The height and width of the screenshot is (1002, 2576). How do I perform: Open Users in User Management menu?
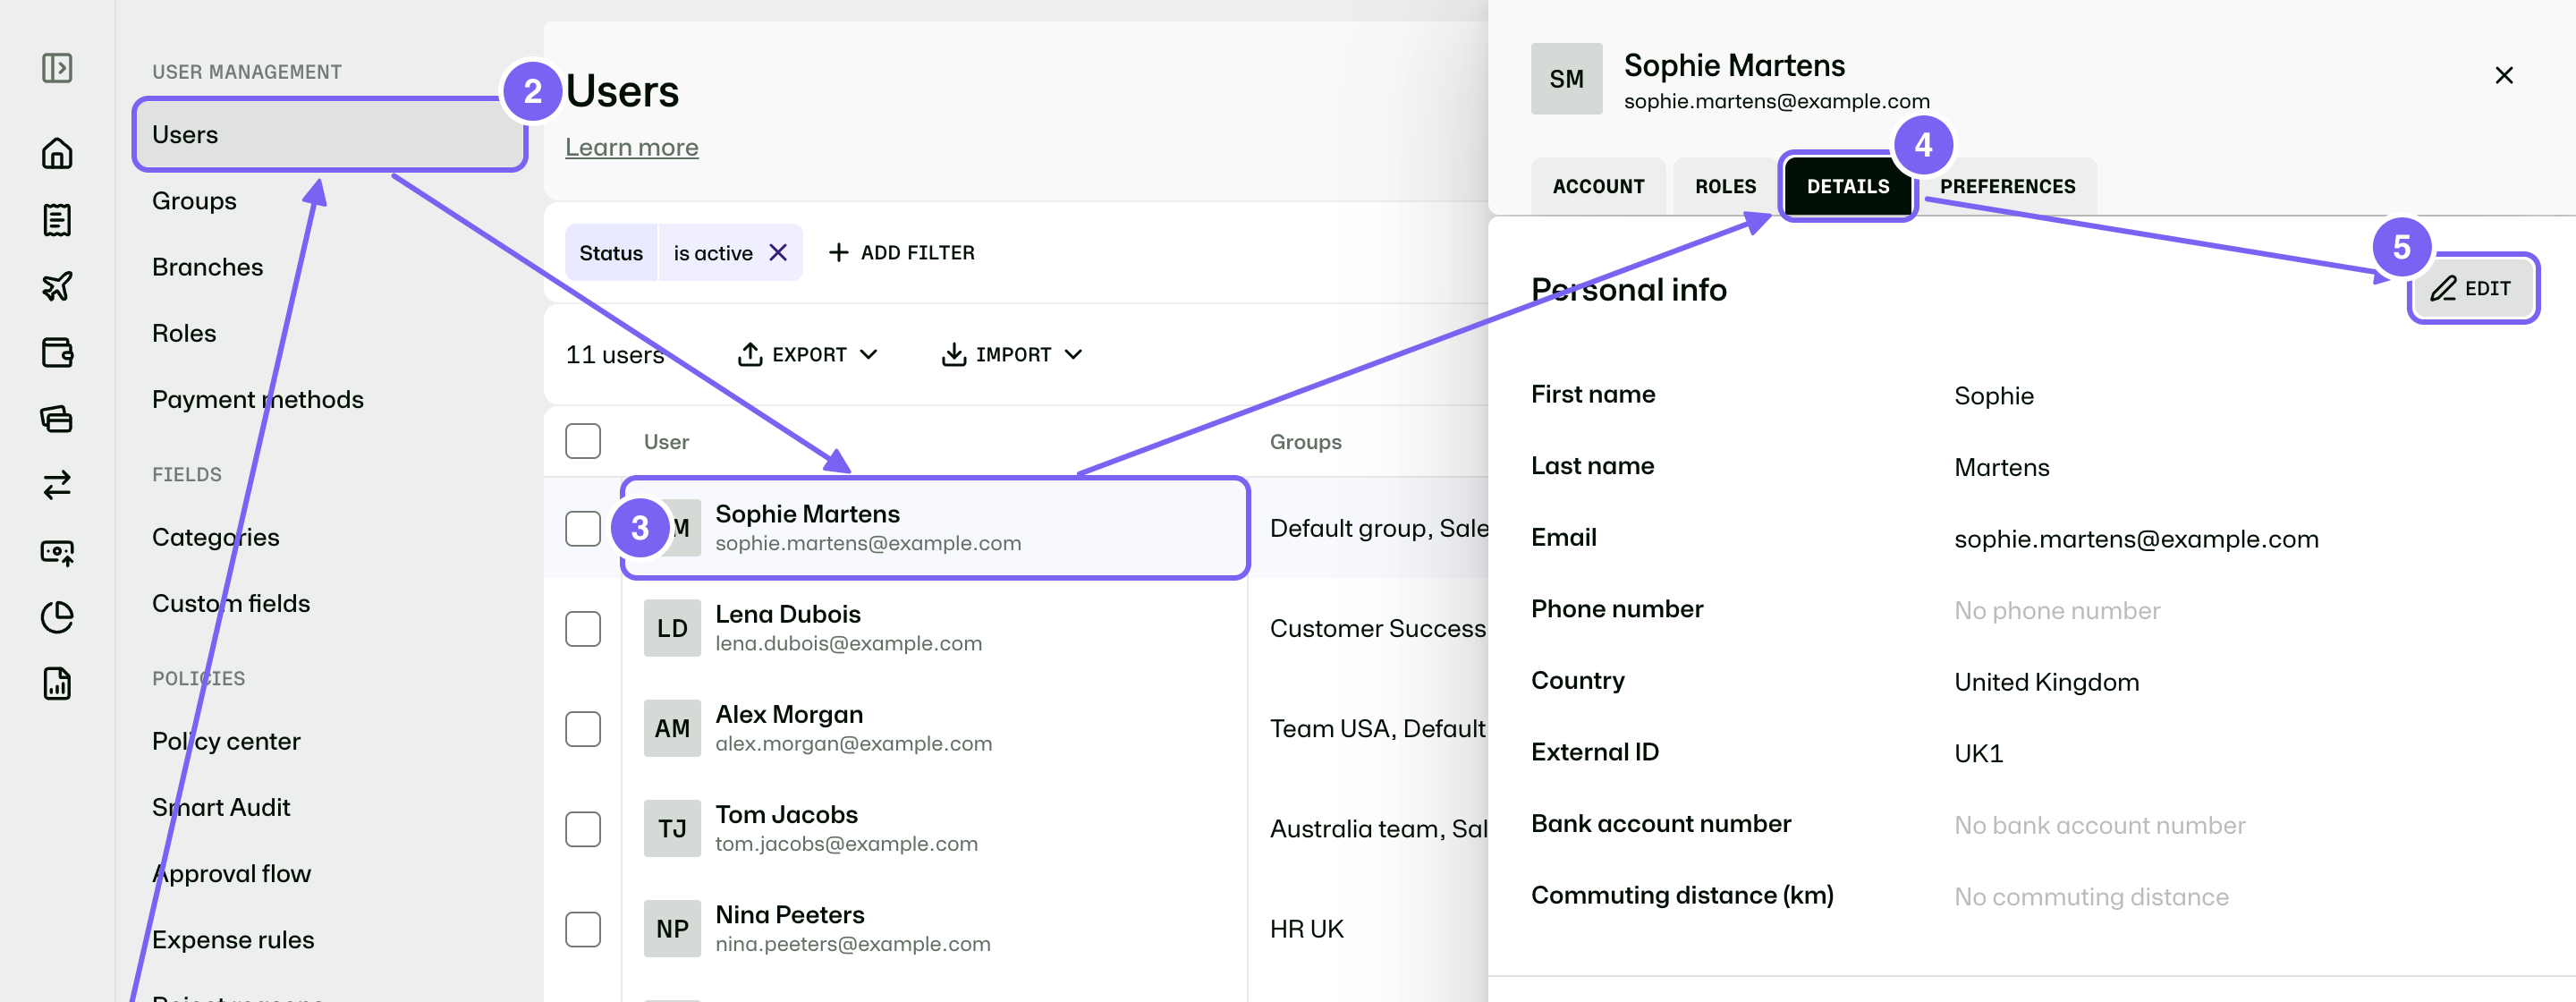(329, 134)
